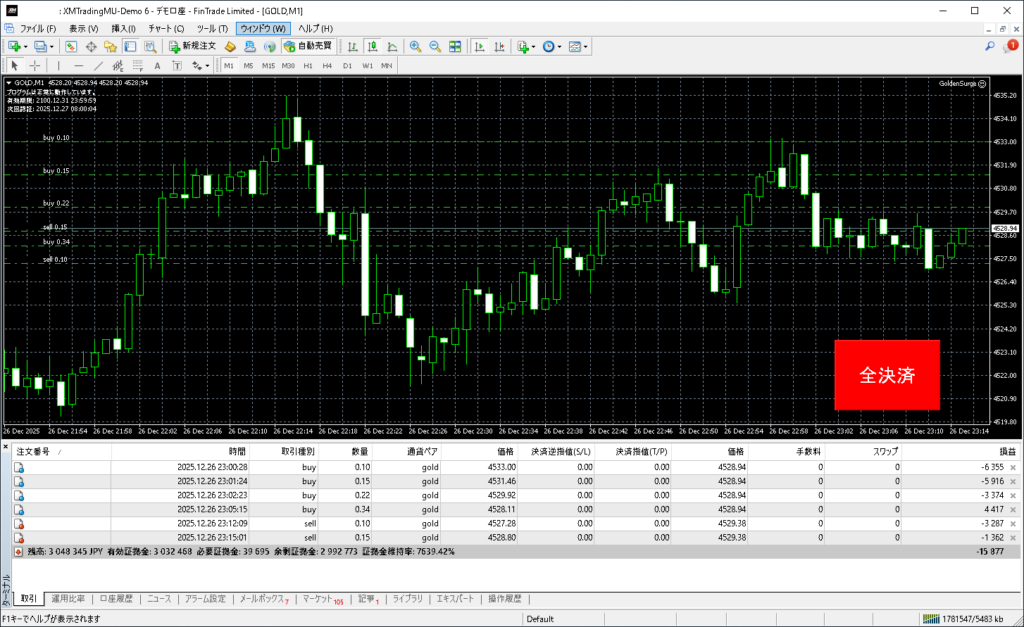1024x627 pixels.
Task: Select the vertical line drawing tool
Action: 60,65
